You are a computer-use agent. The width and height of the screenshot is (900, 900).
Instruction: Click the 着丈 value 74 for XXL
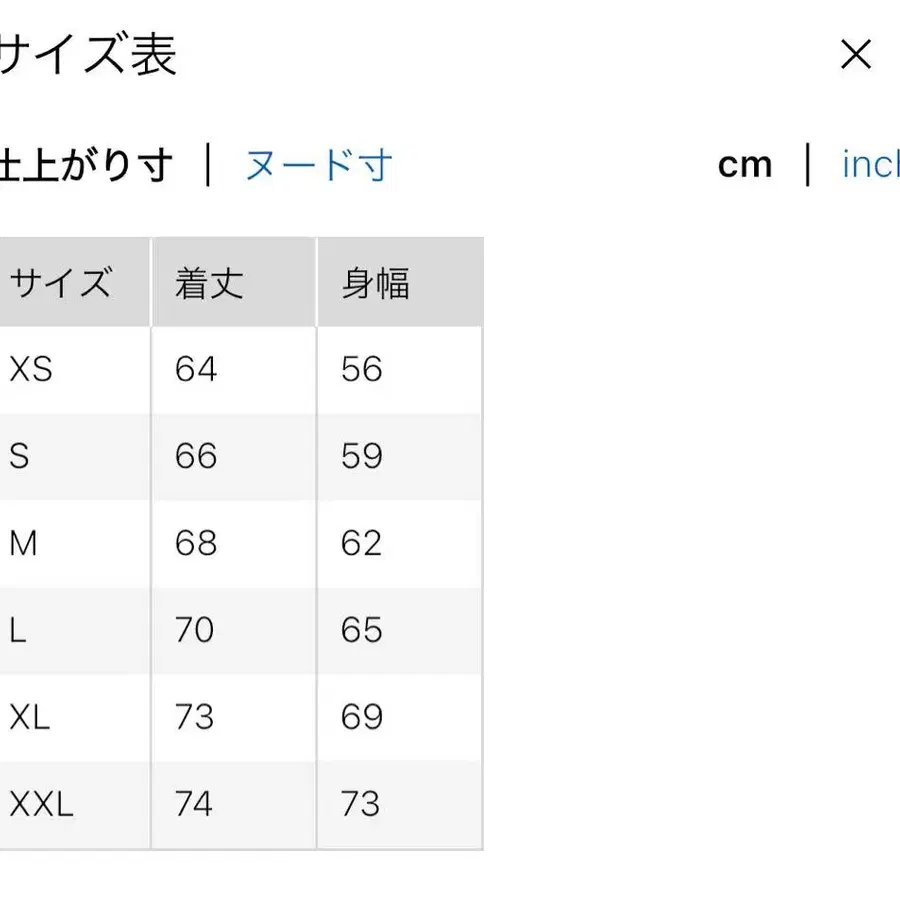coord(194,804)
